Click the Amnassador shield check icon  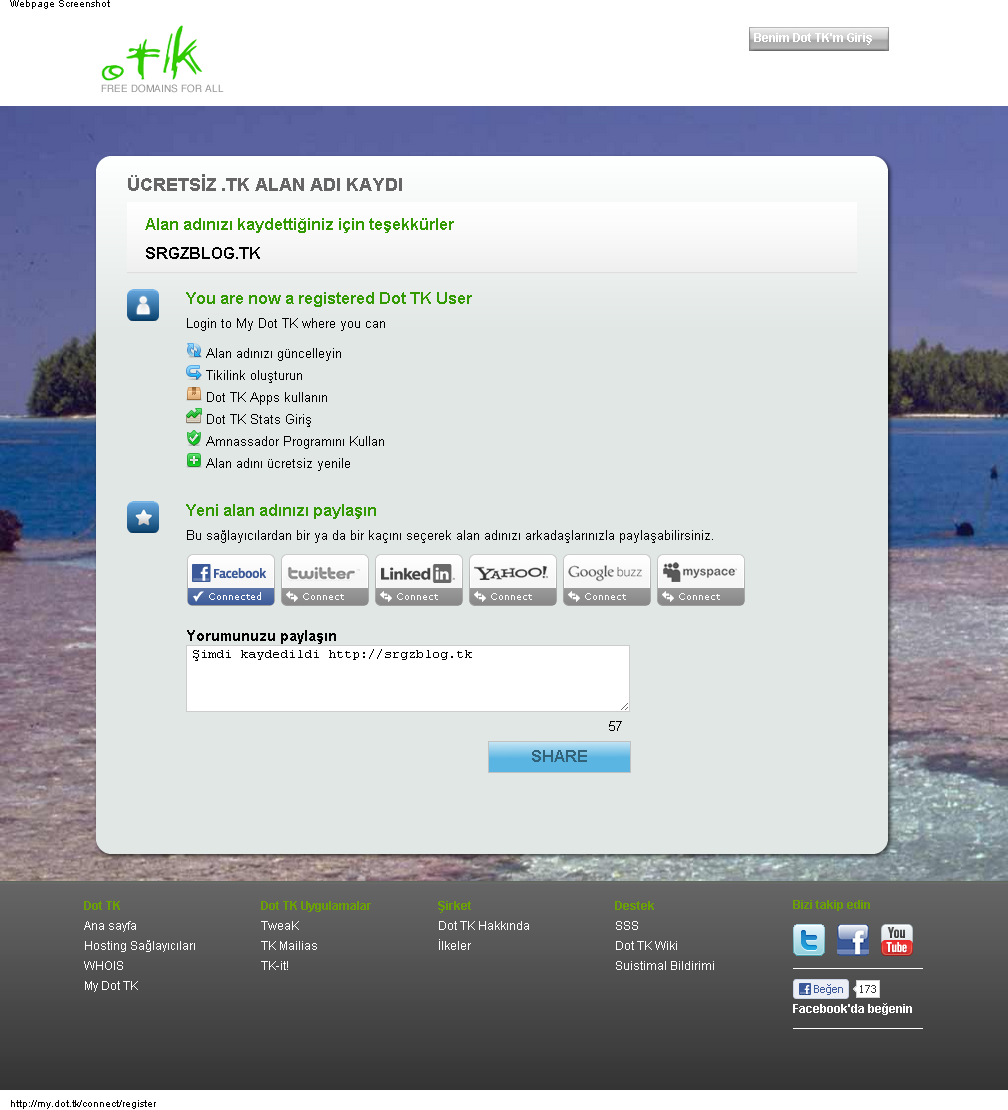click(194, 438)
